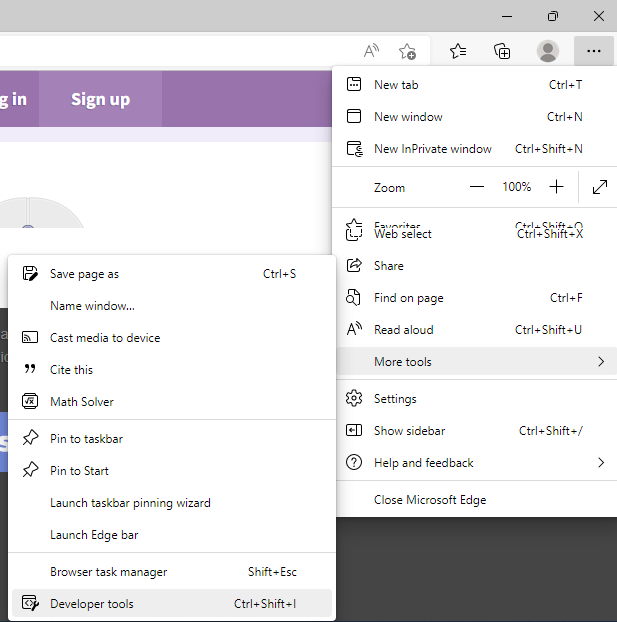Click the partially visible Log in button
The height and width of the screenshot is (622, 617).
point(19,99)
